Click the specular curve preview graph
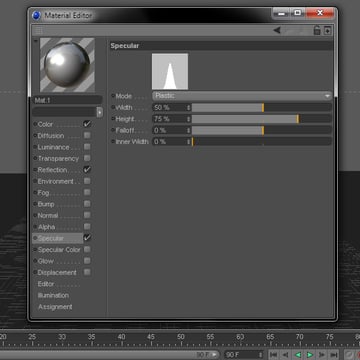This screenshot has width=360, height=360. point(170,71)
